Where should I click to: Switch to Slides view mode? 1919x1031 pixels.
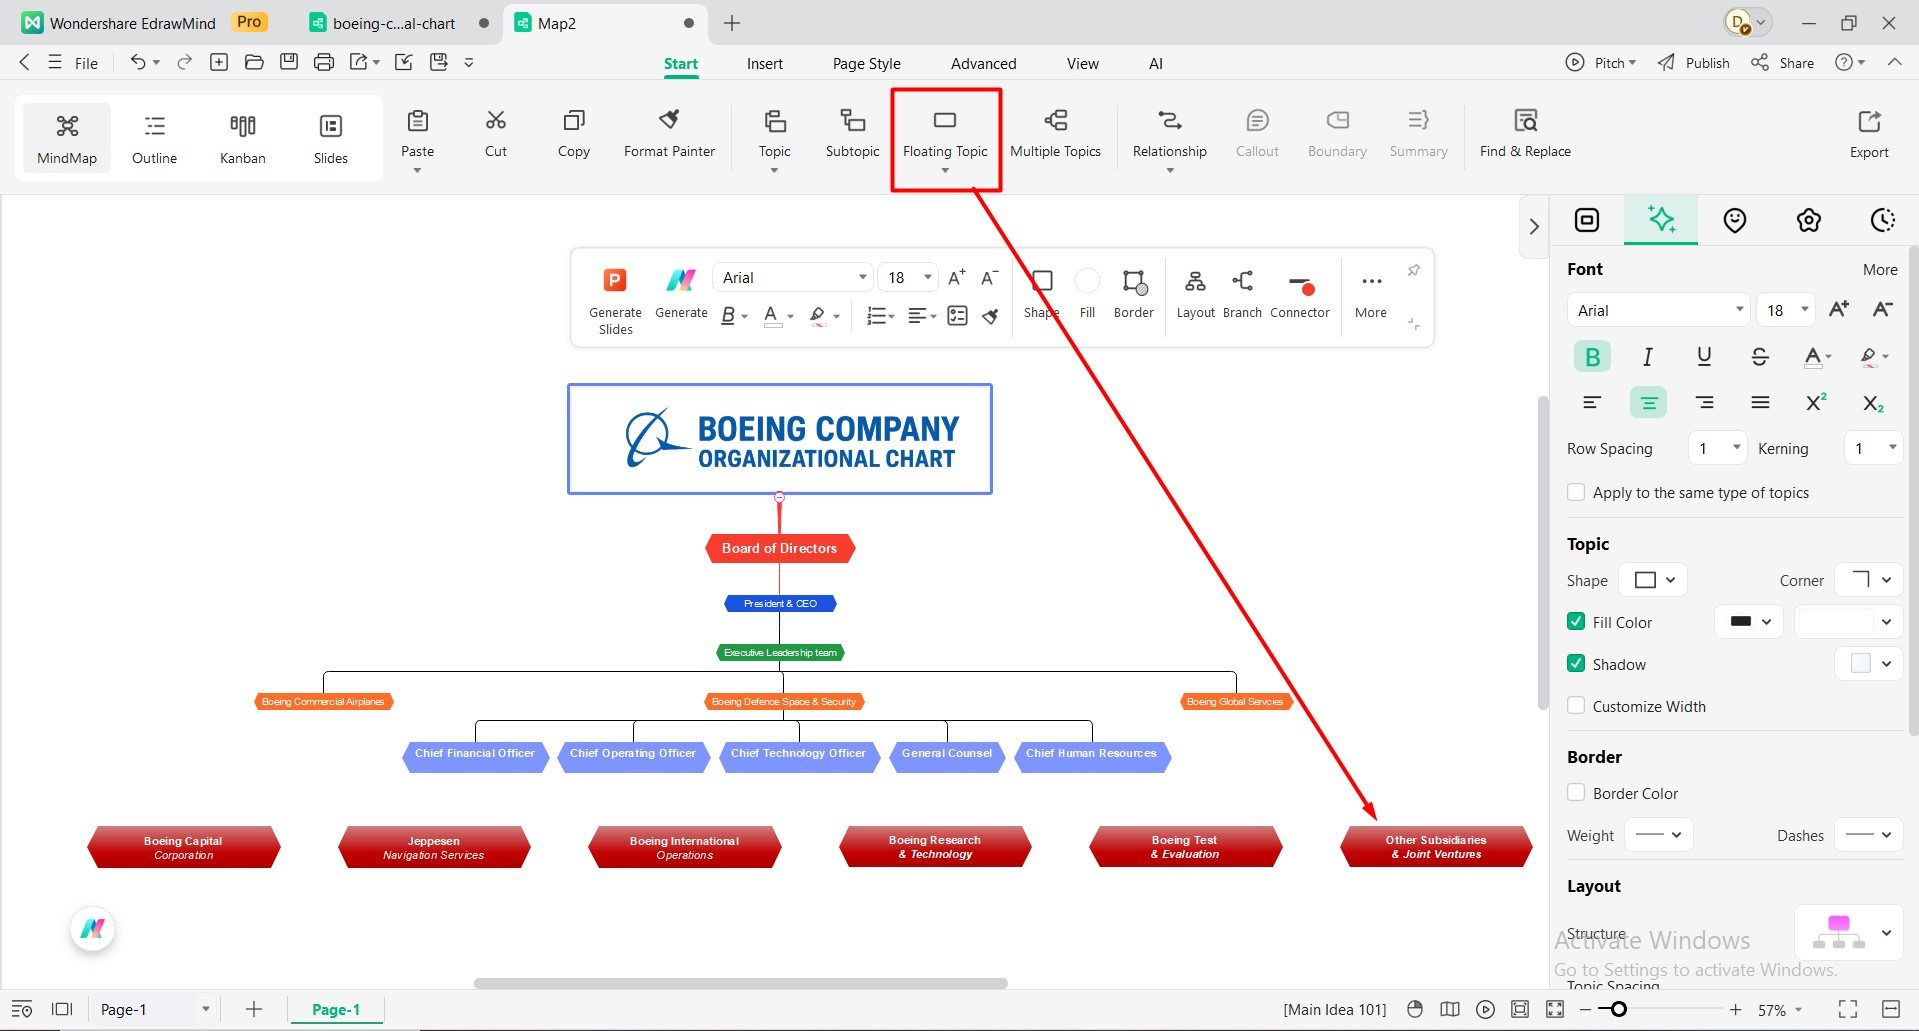click(x=330, y=138)
